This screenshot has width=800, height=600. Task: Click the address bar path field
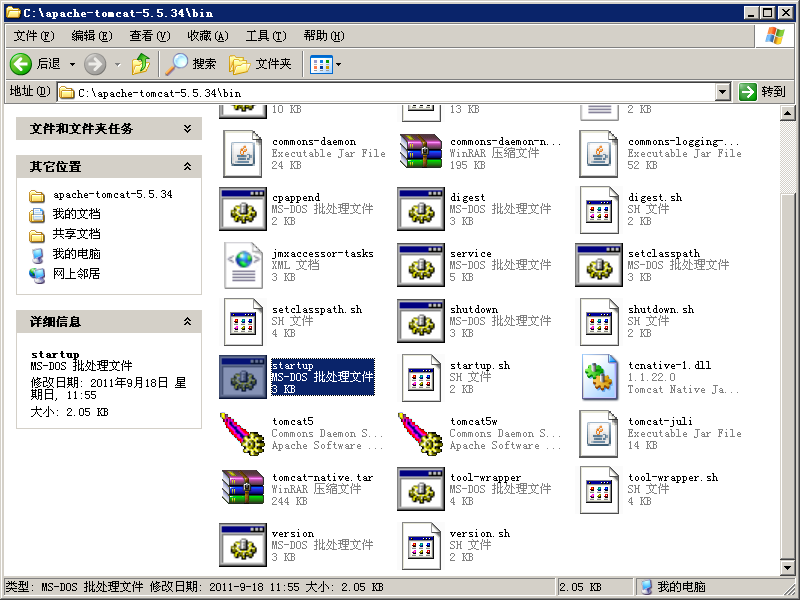tap(386, 92)
